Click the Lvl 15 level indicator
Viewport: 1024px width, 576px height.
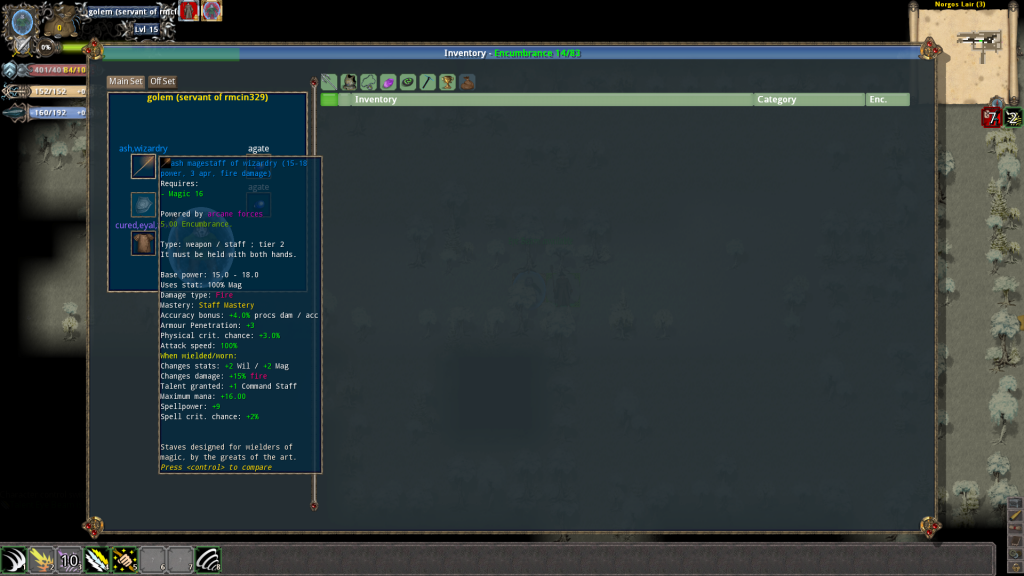coord(146,29)
